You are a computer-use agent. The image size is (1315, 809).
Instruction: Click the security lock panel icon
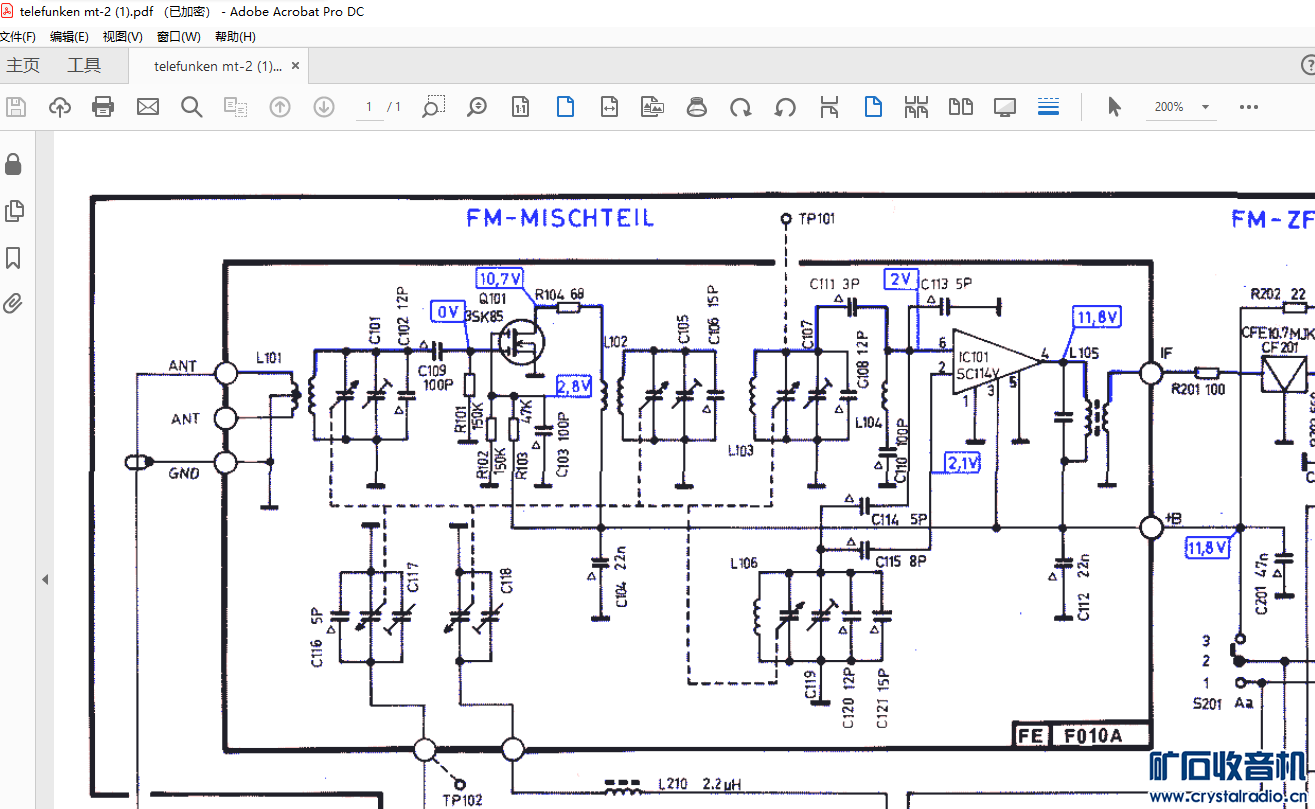(13, 164)
